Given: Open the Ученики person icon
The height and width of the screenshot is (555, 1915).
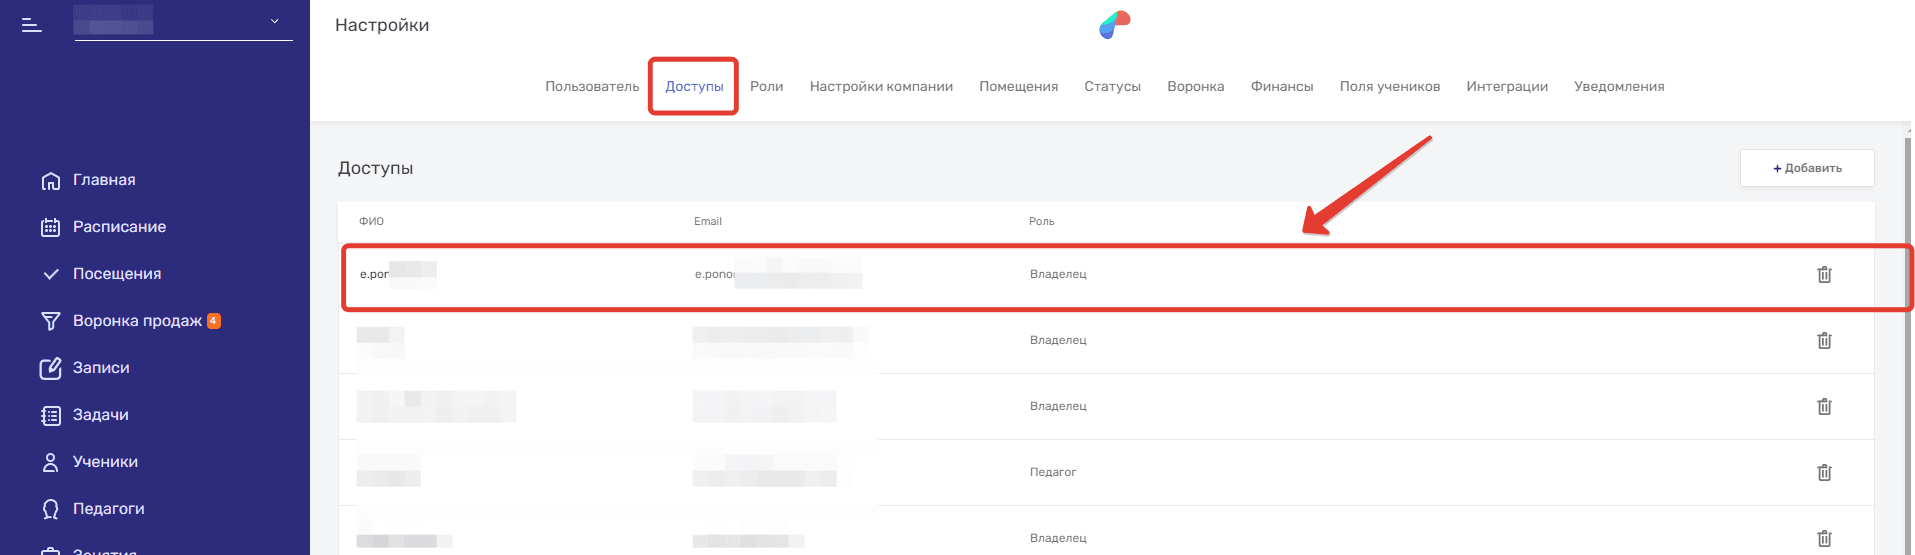Looking at the screenshot, I should [x=51, y=462].
